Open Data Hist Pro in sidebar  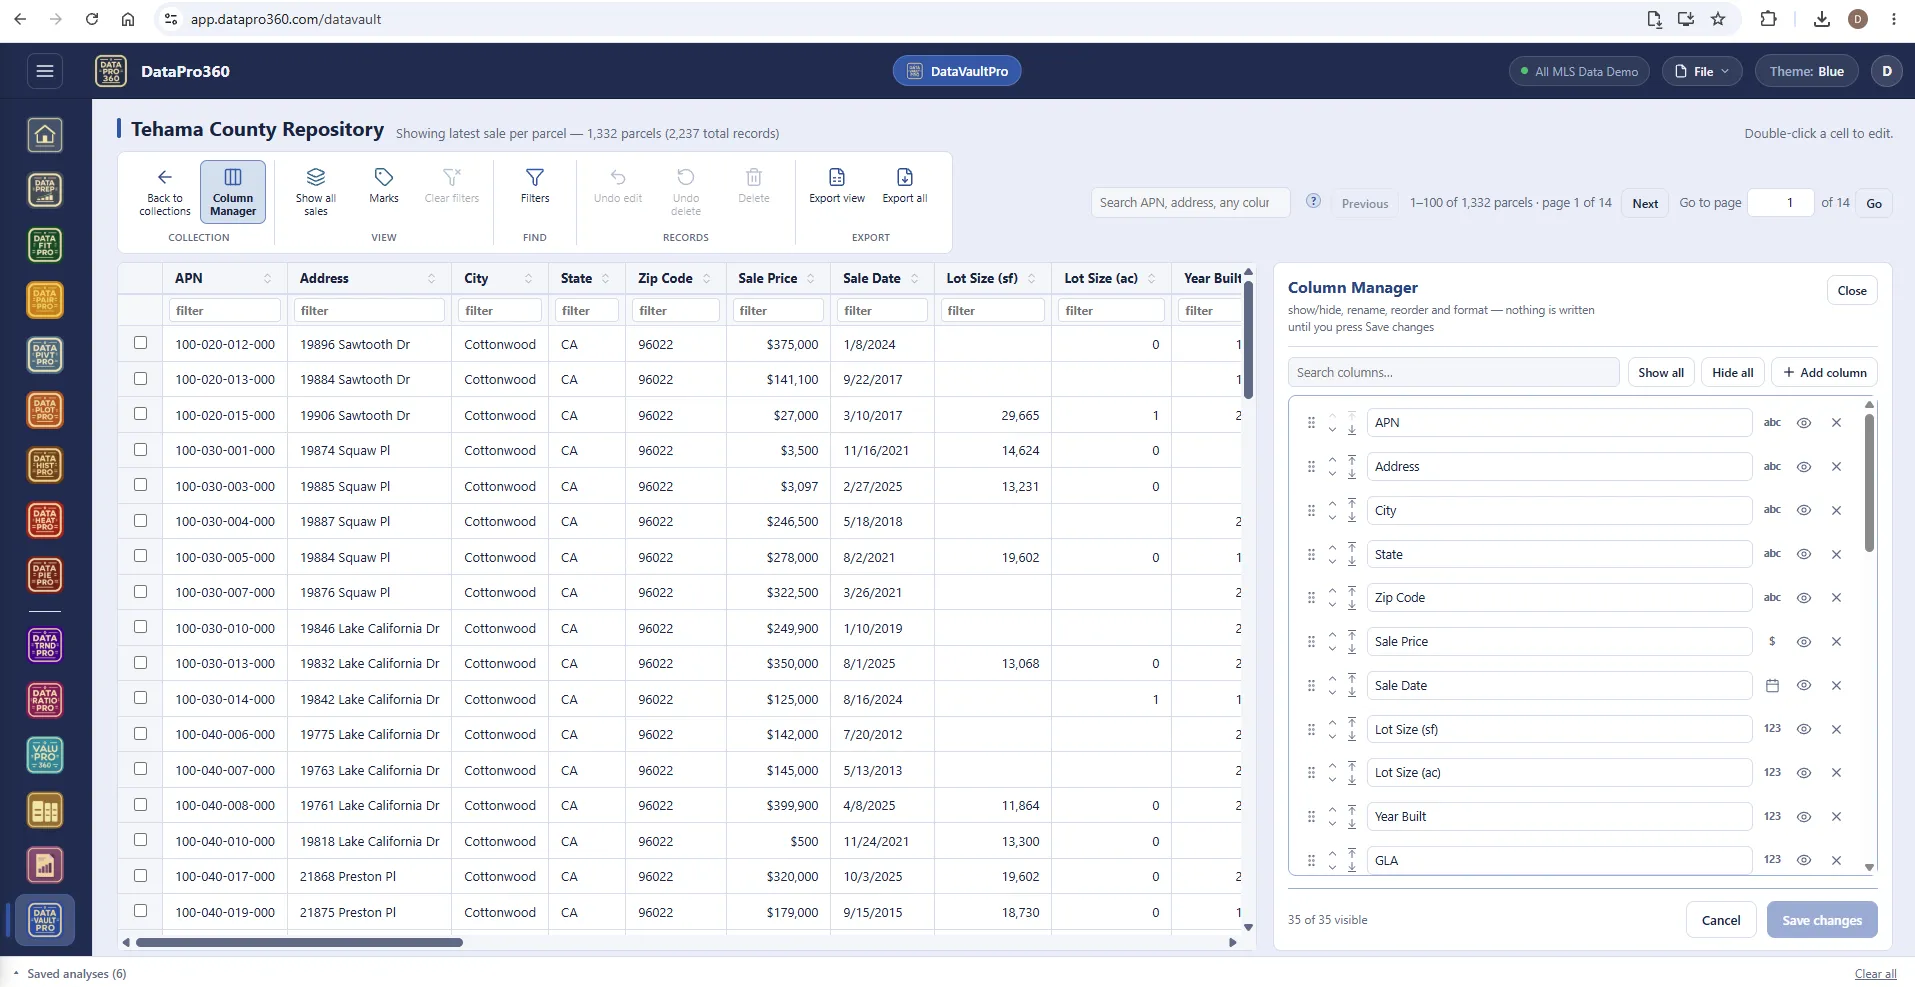(45, 465)
